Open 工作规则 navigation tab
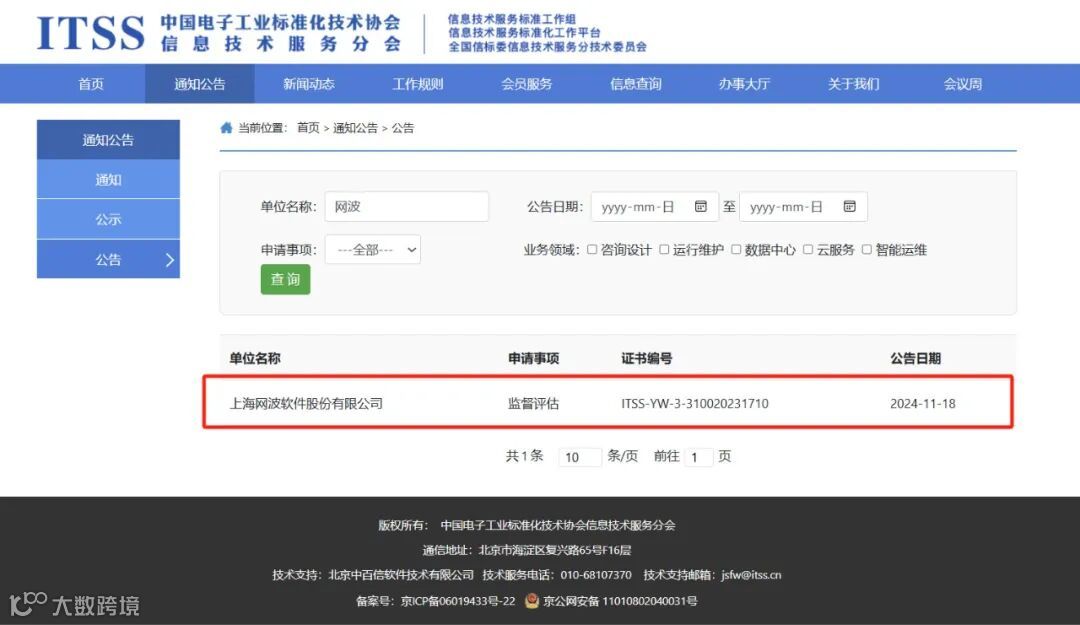 point(417,84)
